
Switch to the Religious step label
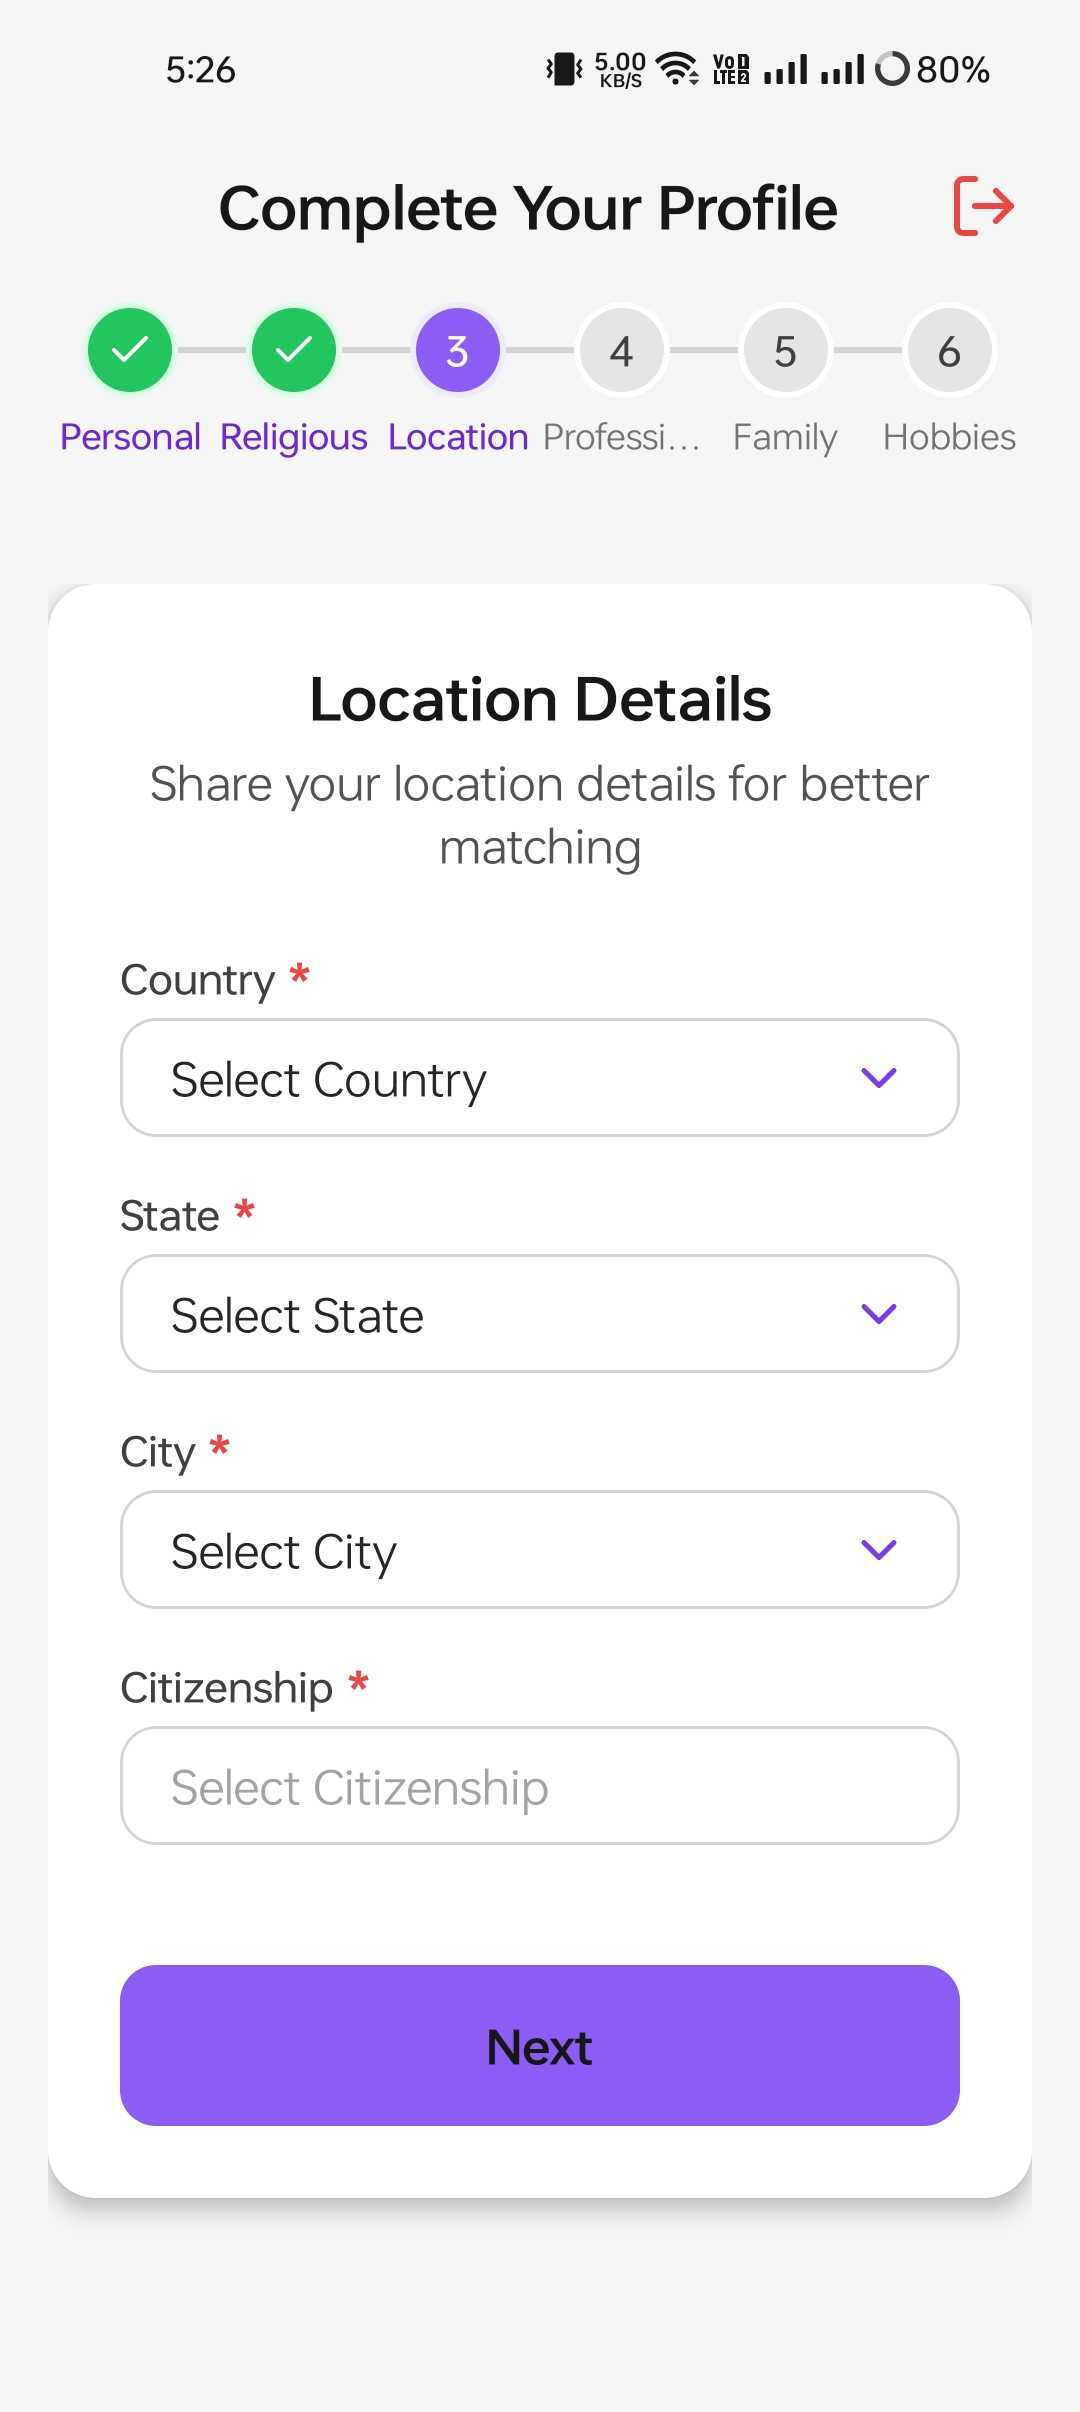294,437
